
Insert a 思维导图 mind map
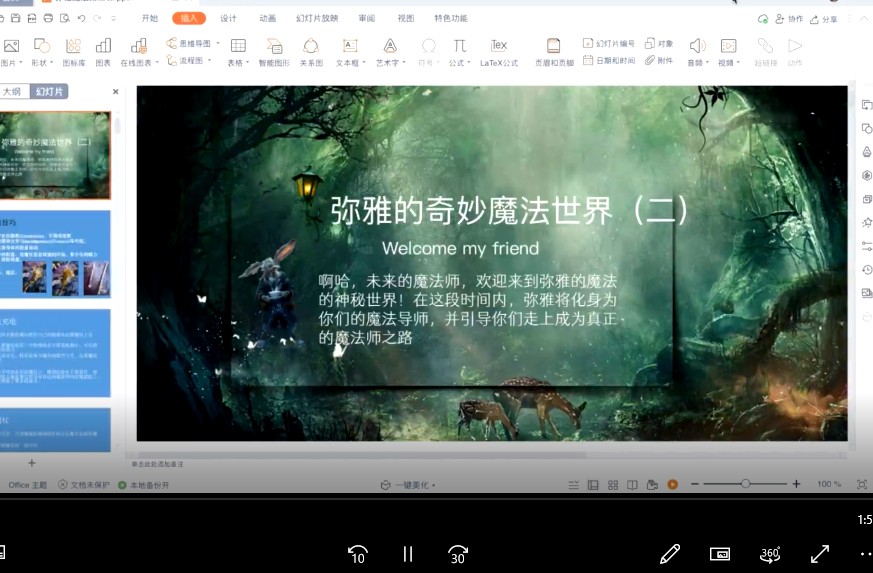point(189,43)
